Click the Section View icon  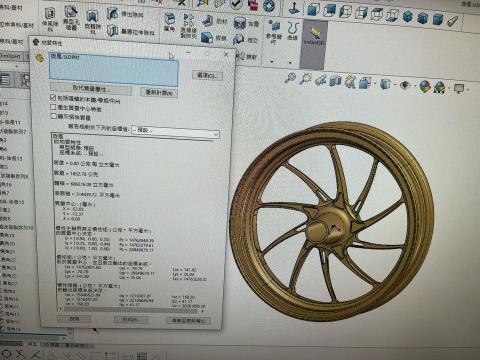coord(335,81)
